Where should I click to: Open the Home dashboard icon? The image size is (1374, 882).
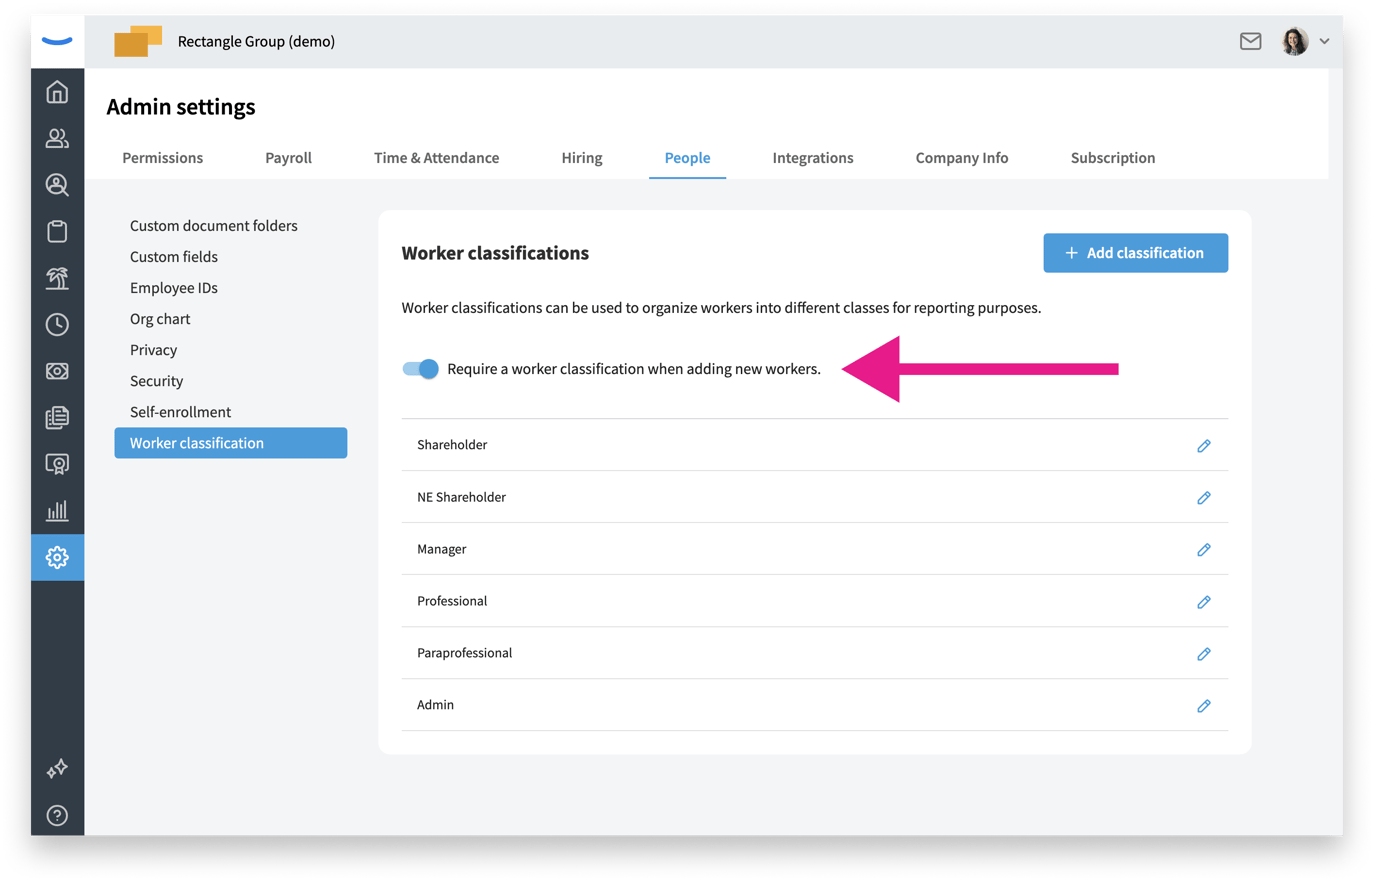57,91
